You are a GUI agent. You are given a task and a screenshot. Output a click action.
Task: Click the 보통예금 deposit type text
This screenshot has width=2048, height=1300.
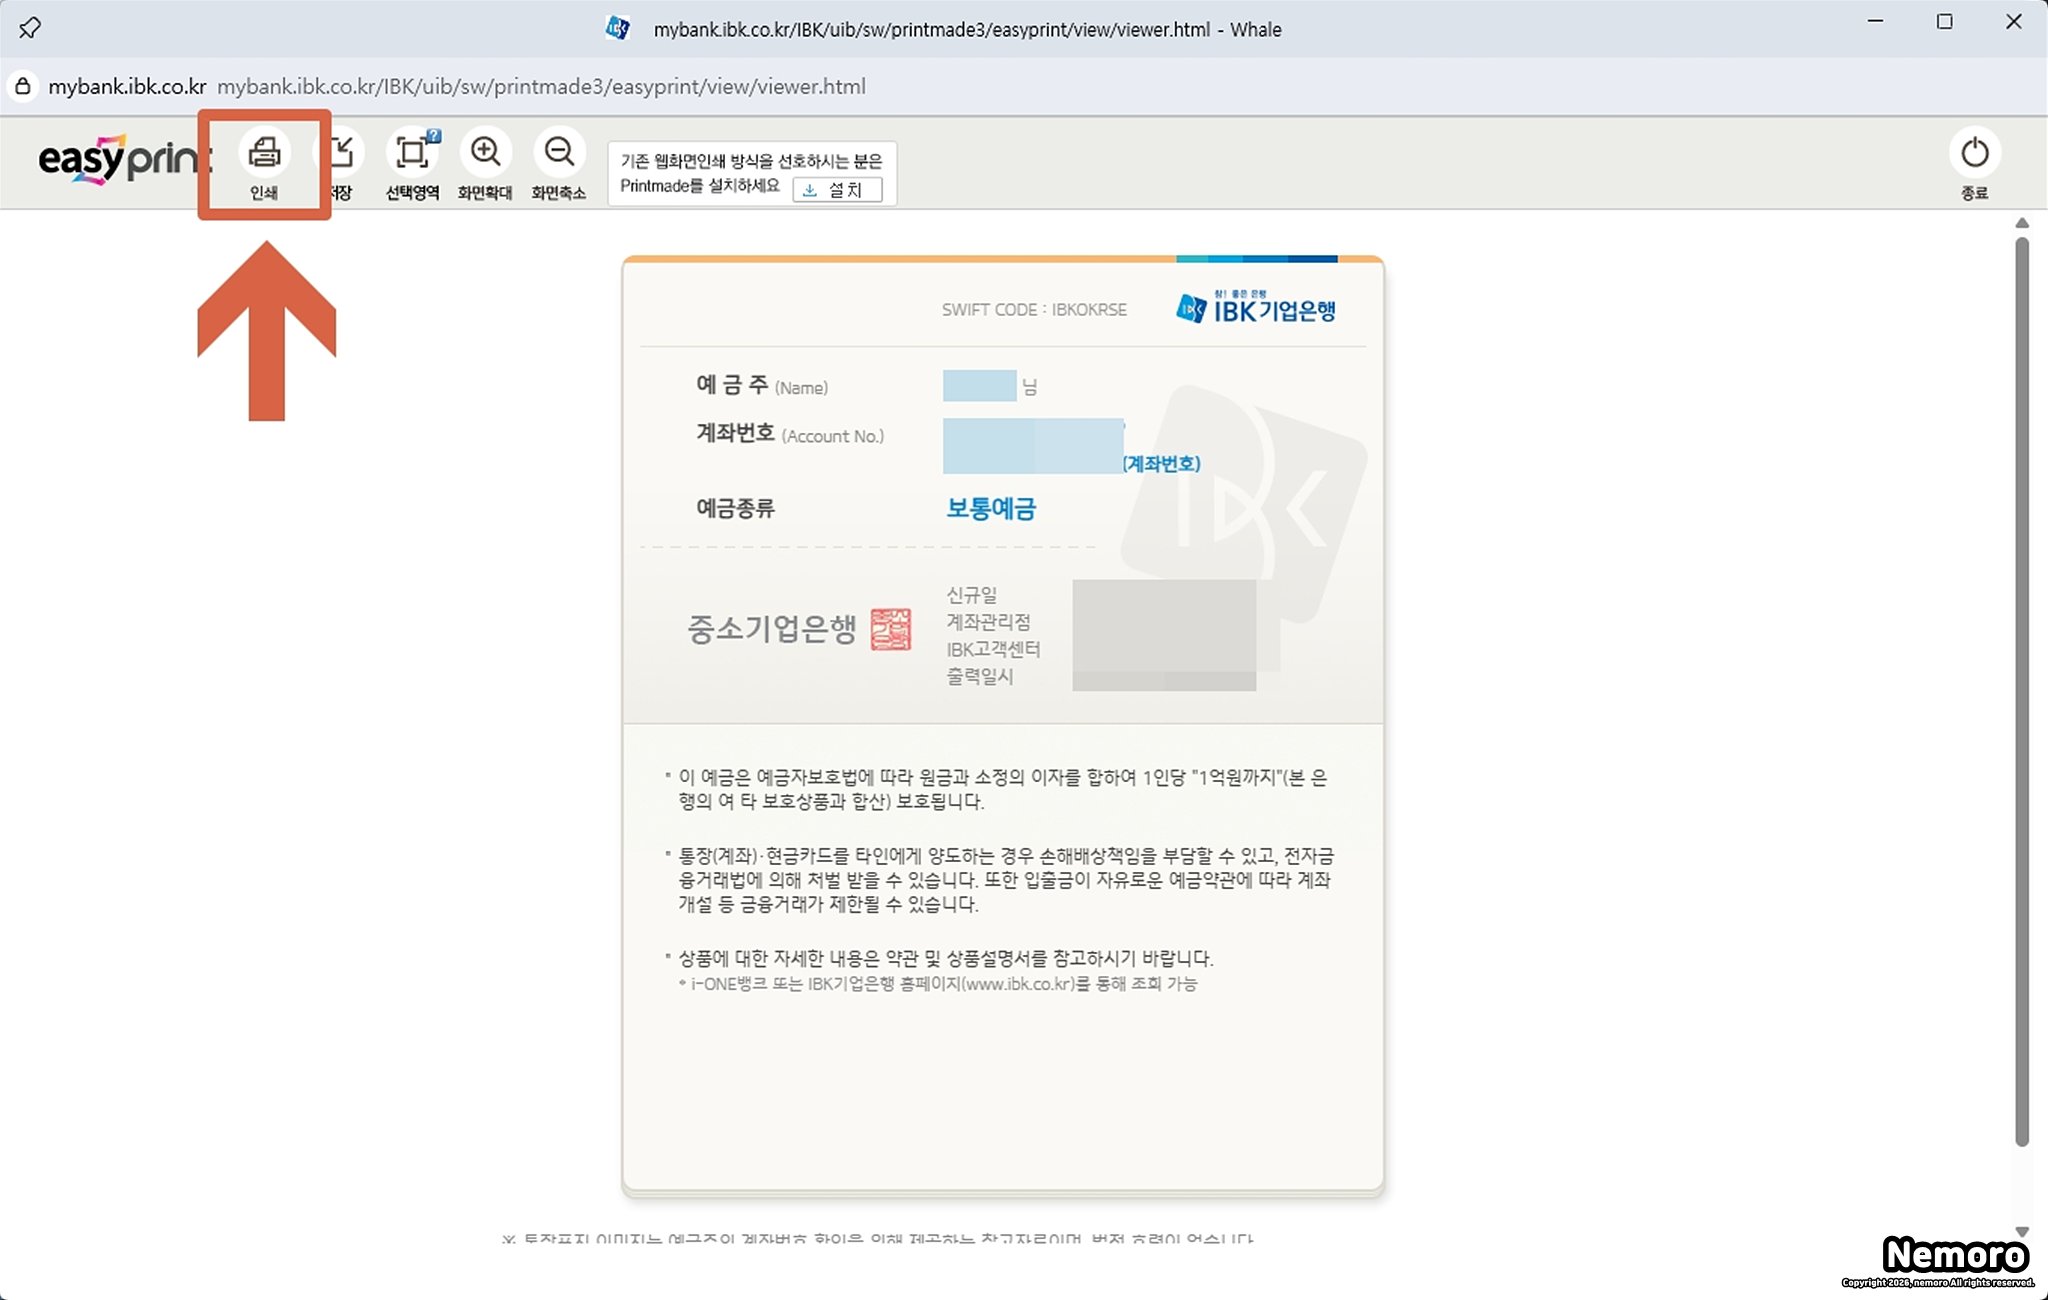[990, 509]
